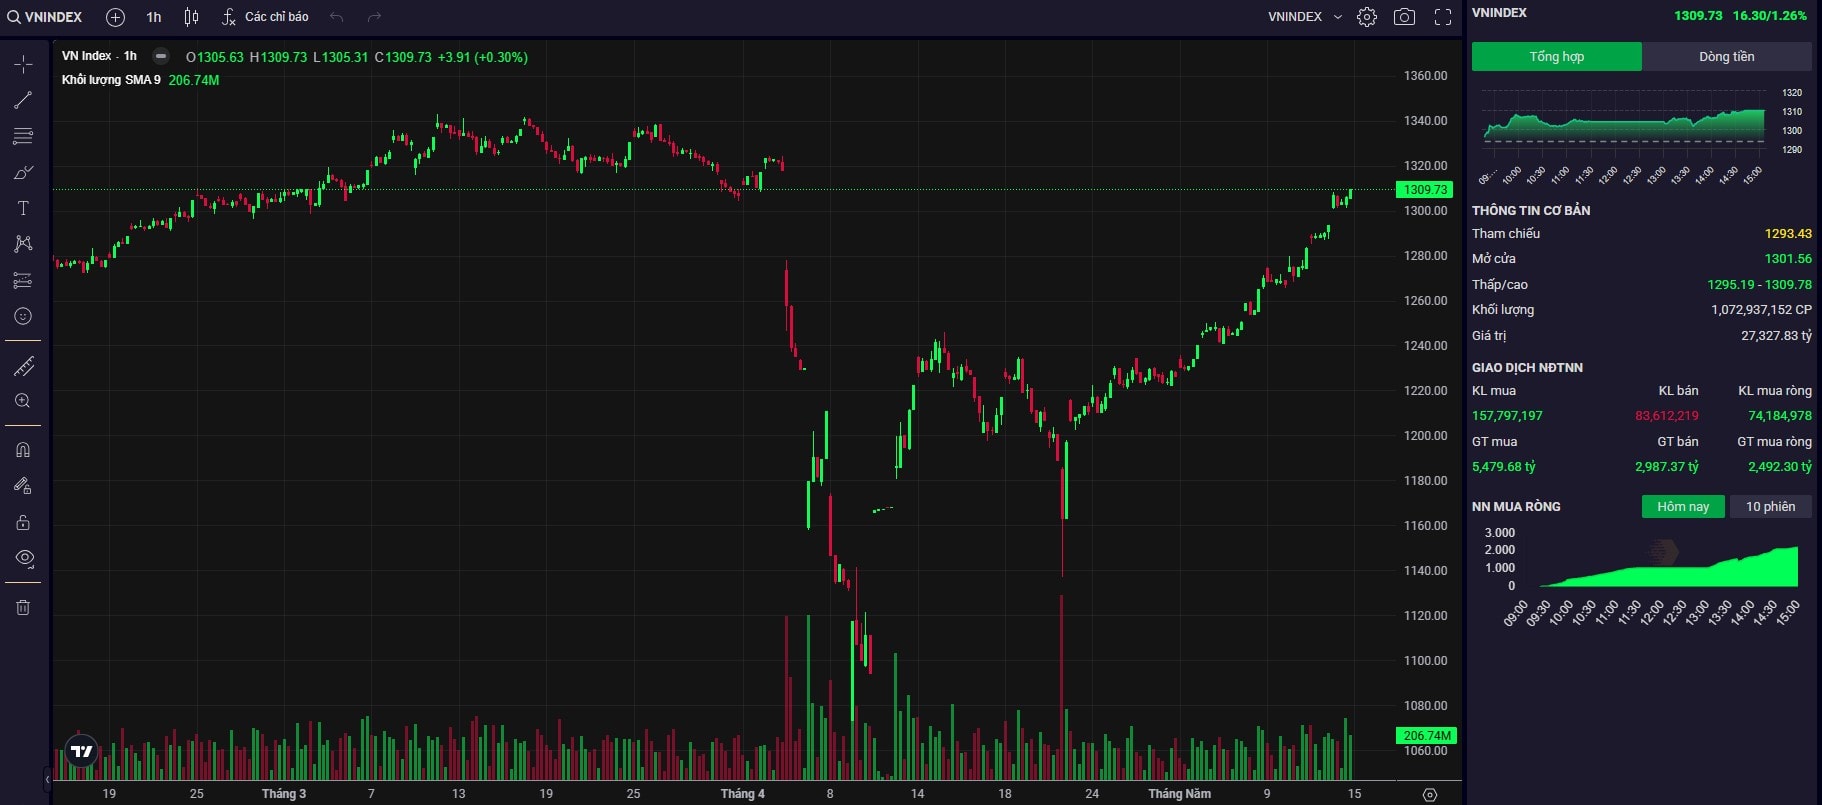Select the crosshair cursor tool

point(23,65)
